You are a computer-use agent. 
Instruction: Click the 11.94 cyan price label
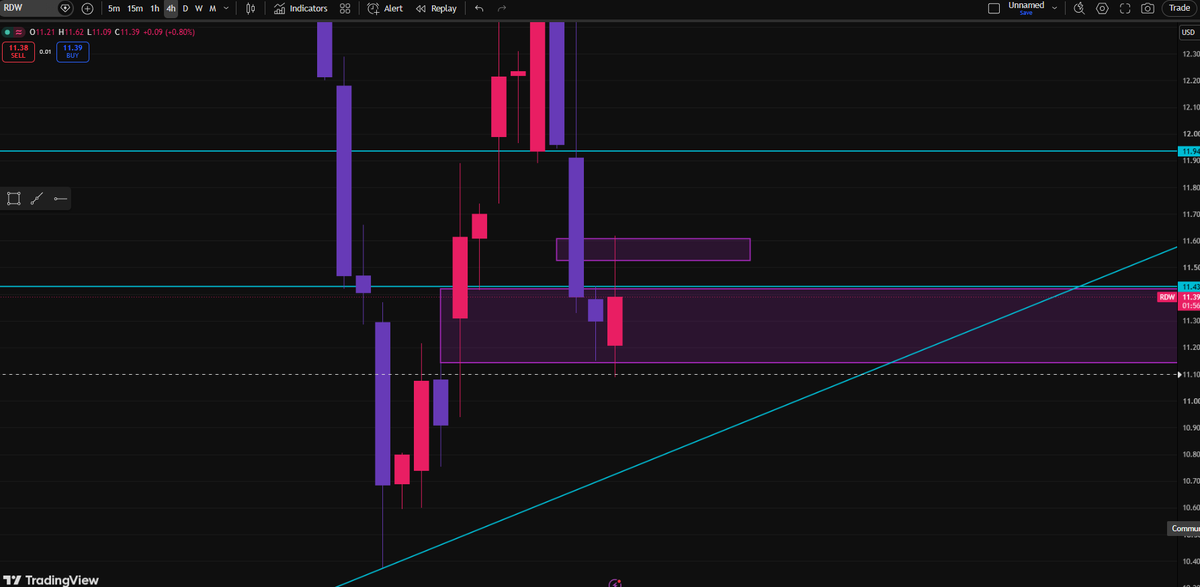pyautogui.click(x=1188, y=152)
